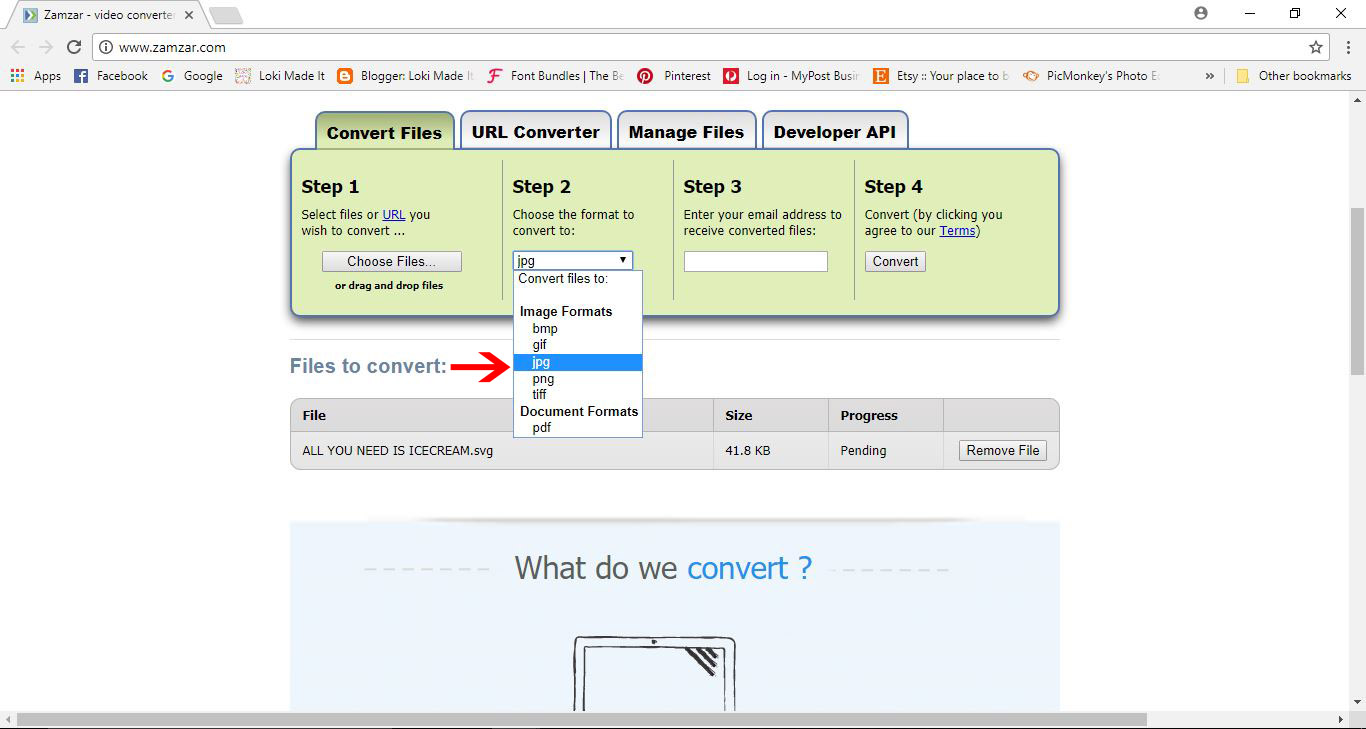Open the Etsy bookmark
Screen dimensions: 1366x729
941,76
